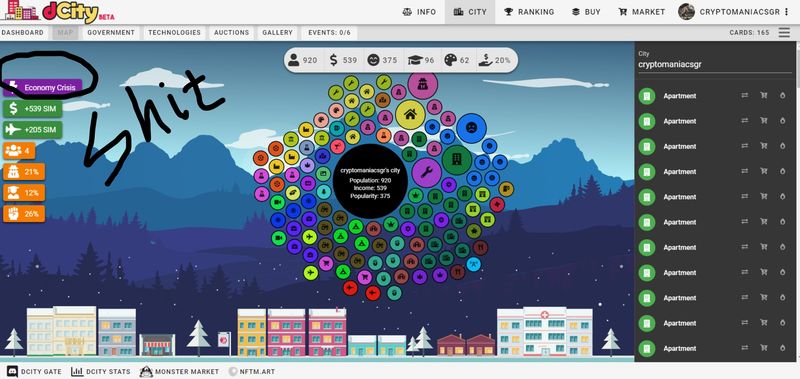Screen dimensions: 800x379
Task: Click the Events: 0/6 tab
Action: click(x=329, y=33)
